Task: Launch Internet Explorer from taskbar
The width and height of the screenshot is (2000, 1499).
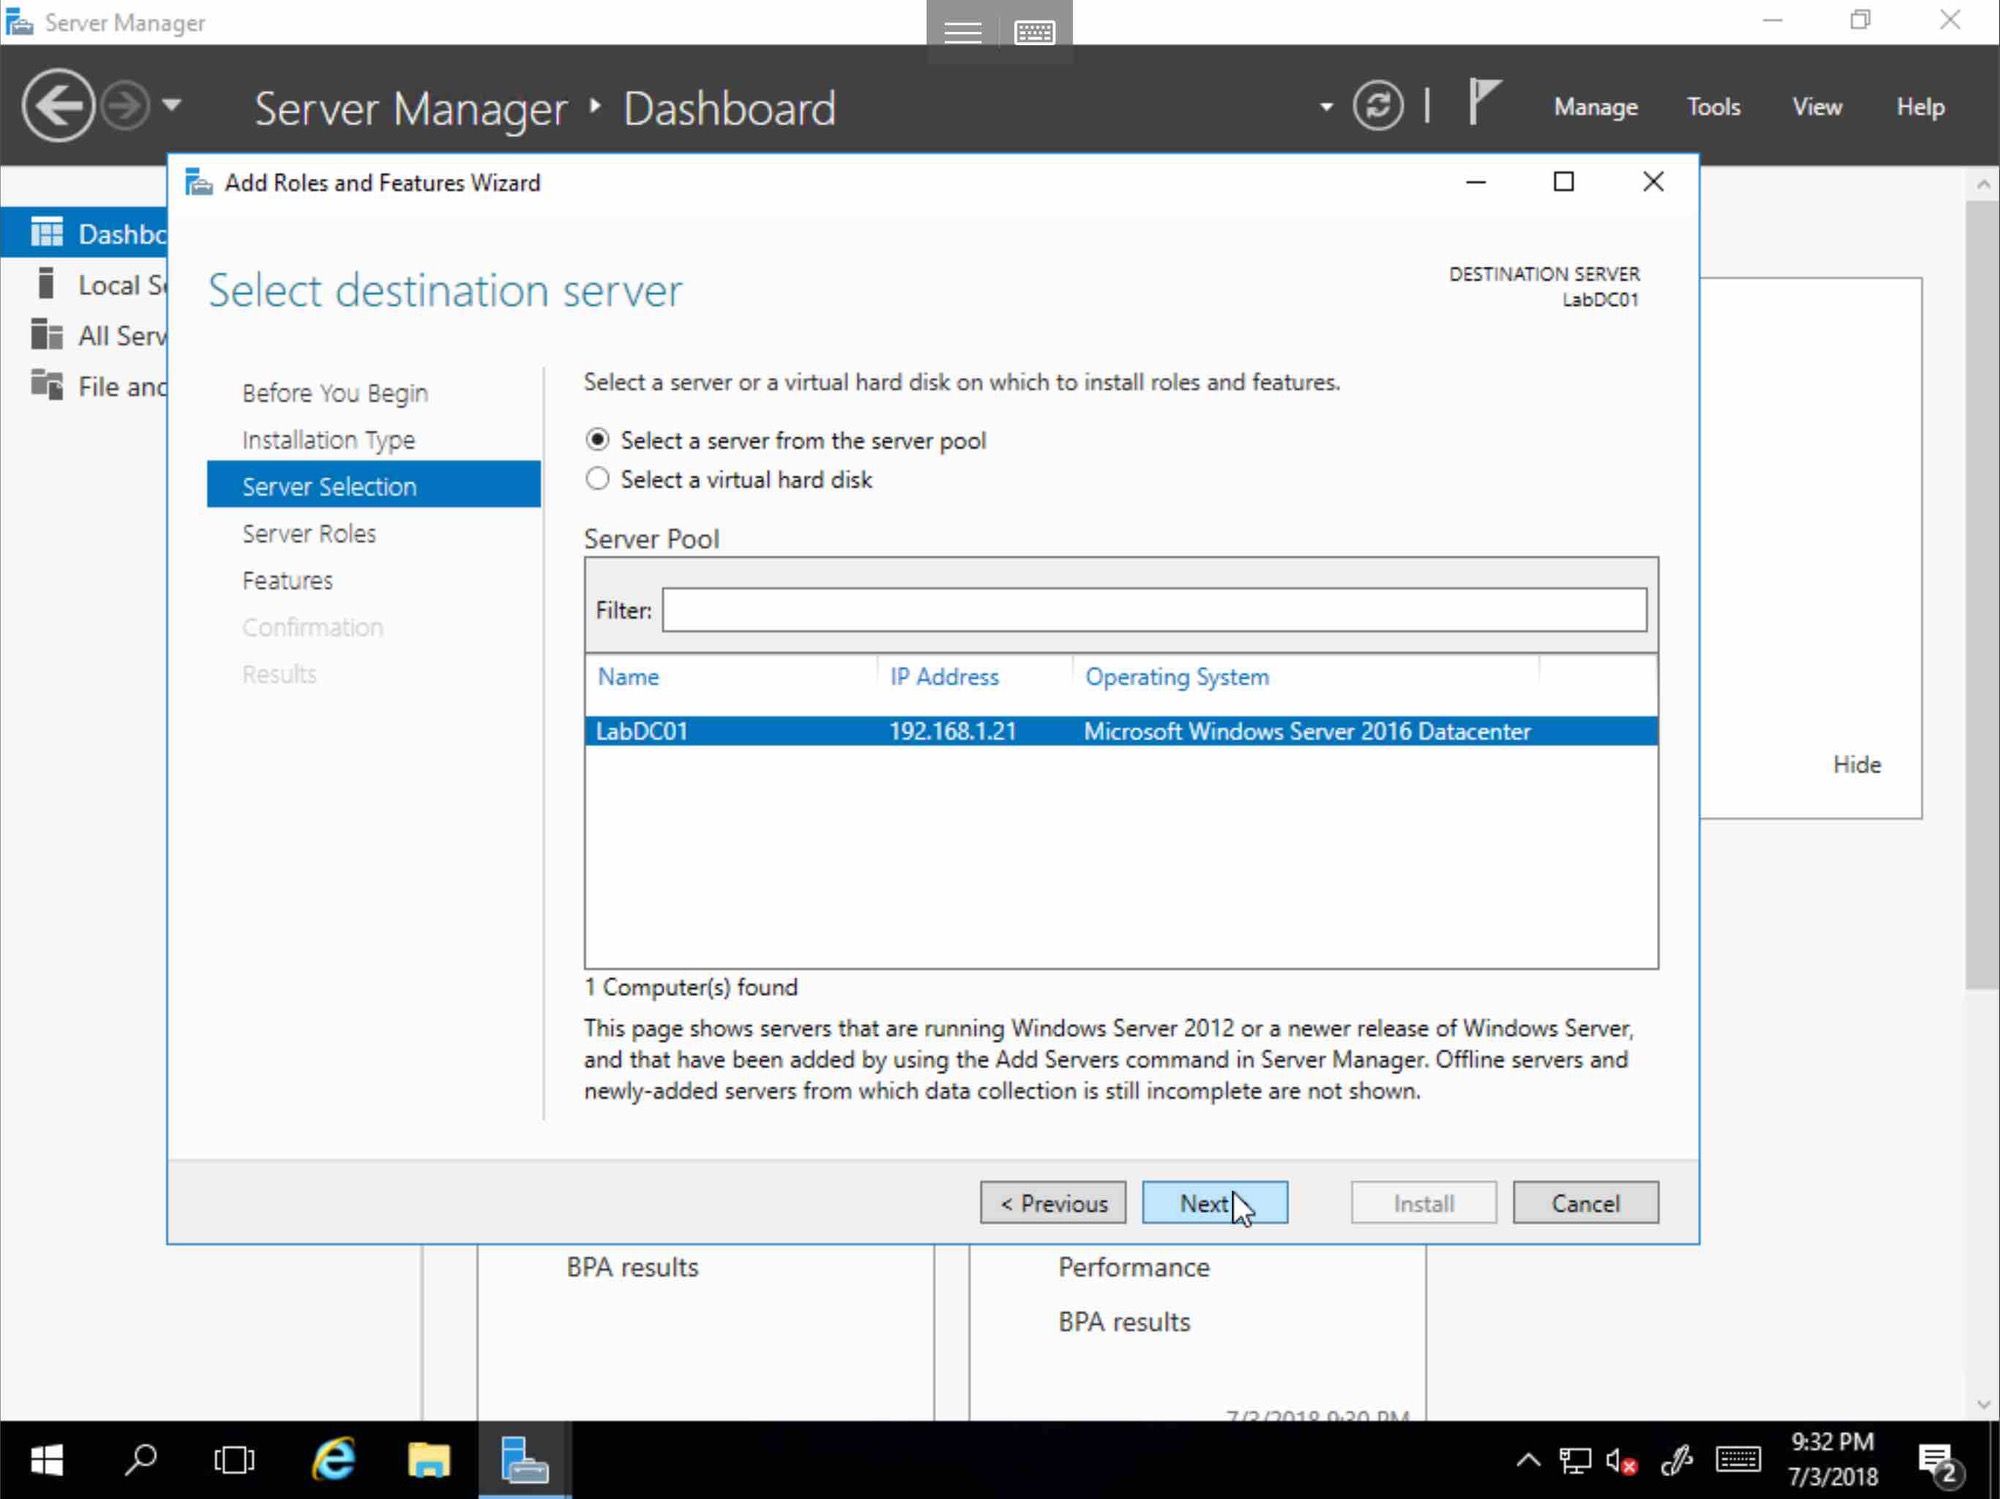Action: tap(334, 1460)
